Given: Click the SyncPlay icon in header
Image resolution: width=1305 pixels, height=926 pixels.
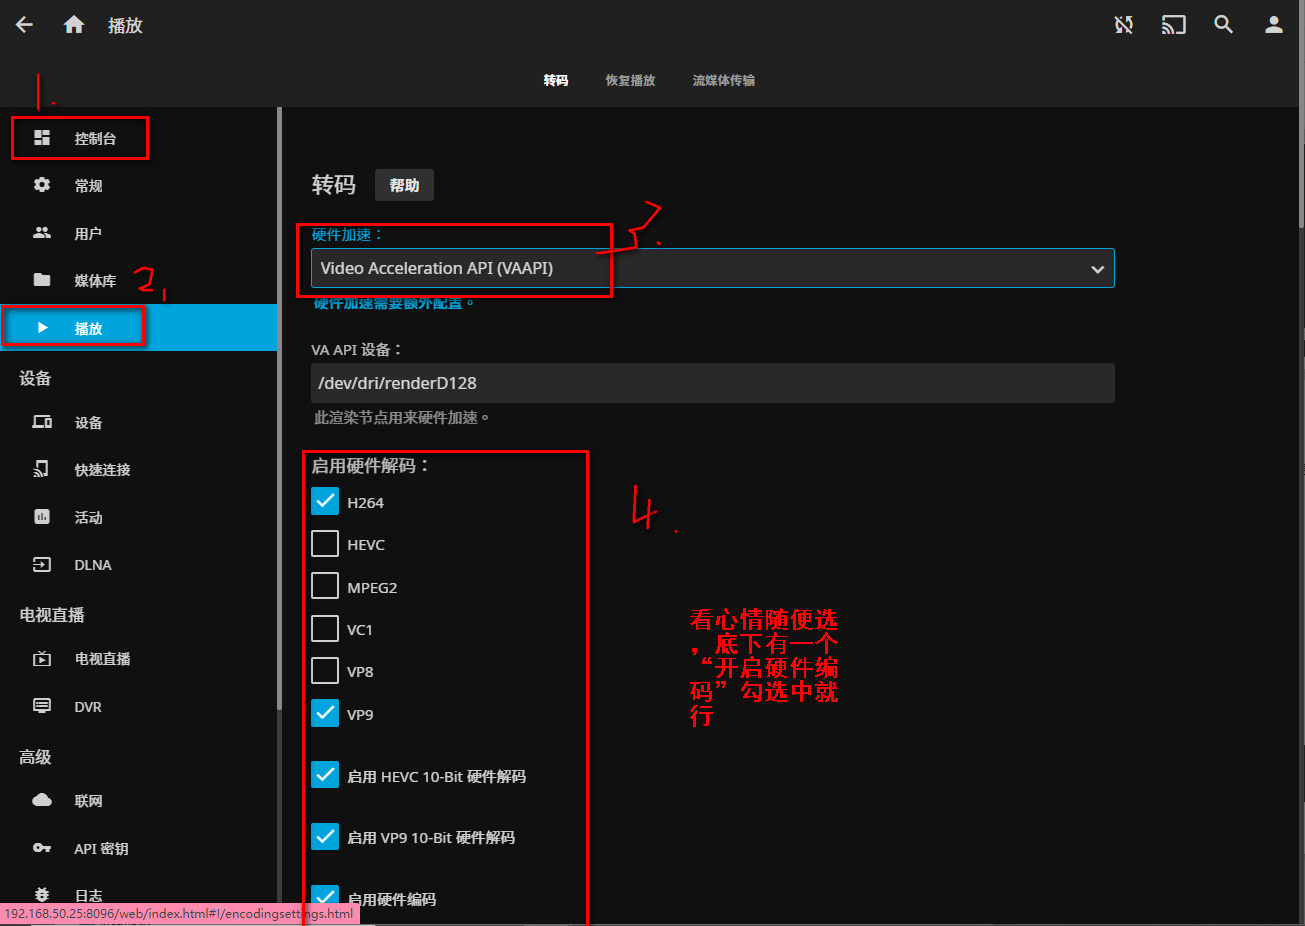Looking at the screenshot, I should click(x=1124, y=25).
